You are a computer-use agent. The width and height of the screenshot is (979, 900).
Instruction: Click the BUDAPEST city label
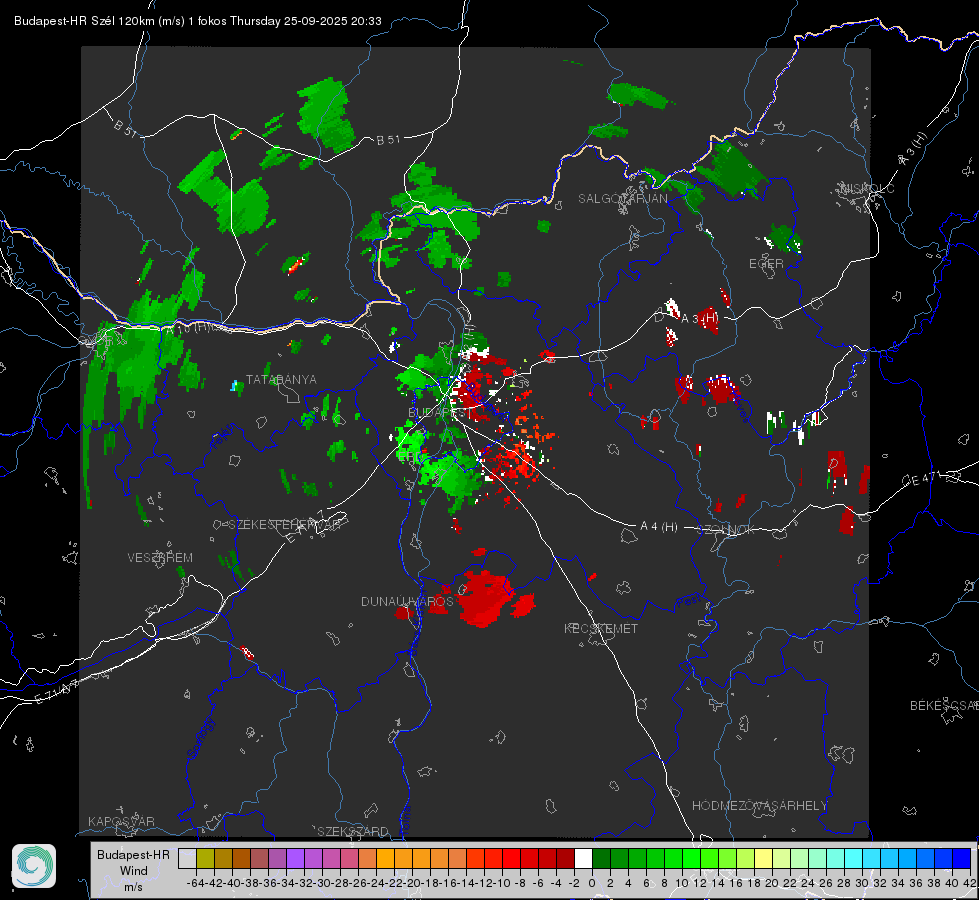439,413
